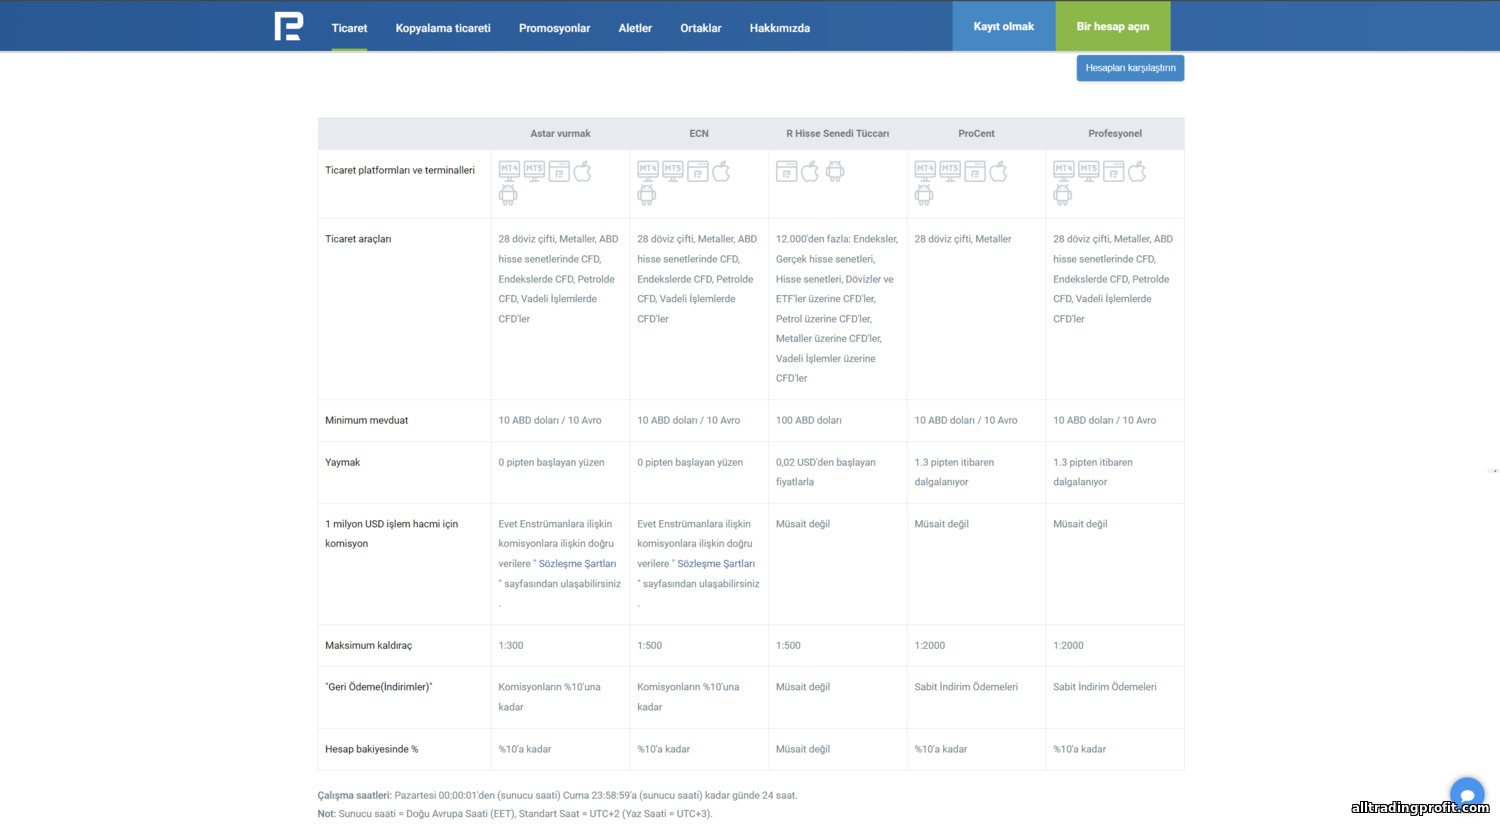The width and height of the screenshot is (1500, 826).
Task: Click Apple icon in R Hisse Senedi column
Action: pos(811,171)
